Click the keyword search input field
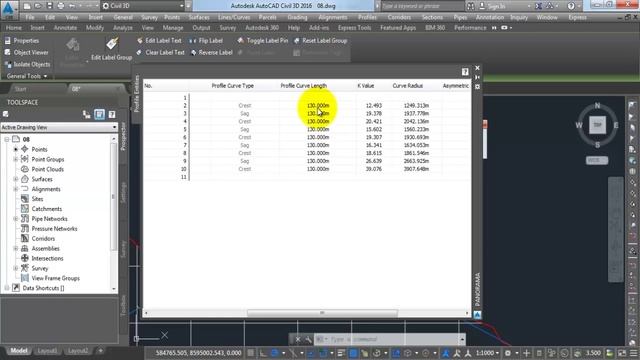Viewport: 640px width, 360px height. 422,6
